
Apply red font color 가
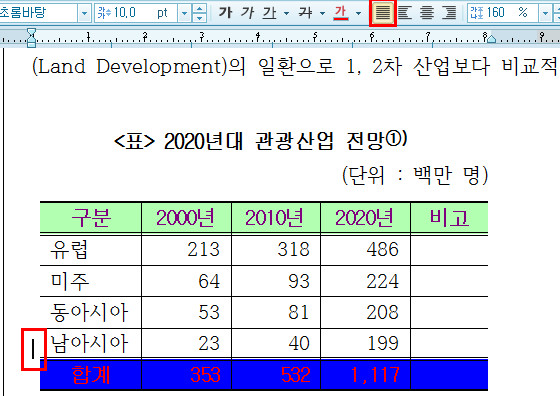[x=341, y=13]
